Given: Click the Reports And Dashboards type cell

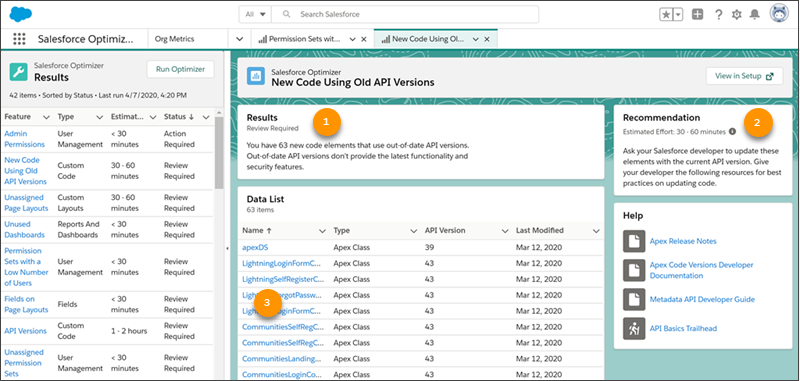Looking at the screenshot, I should (79, 230).
